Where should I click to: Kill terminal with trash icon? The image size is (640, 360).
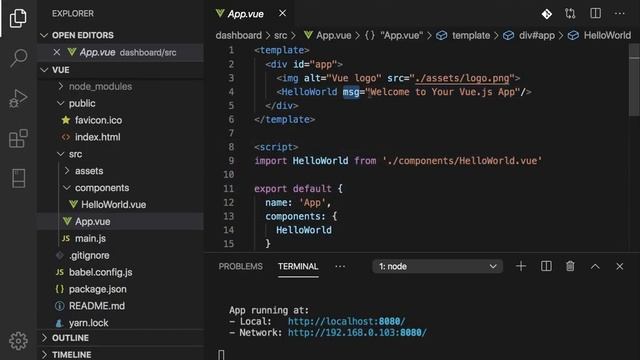pyautogui.click(x=570, y=266)
